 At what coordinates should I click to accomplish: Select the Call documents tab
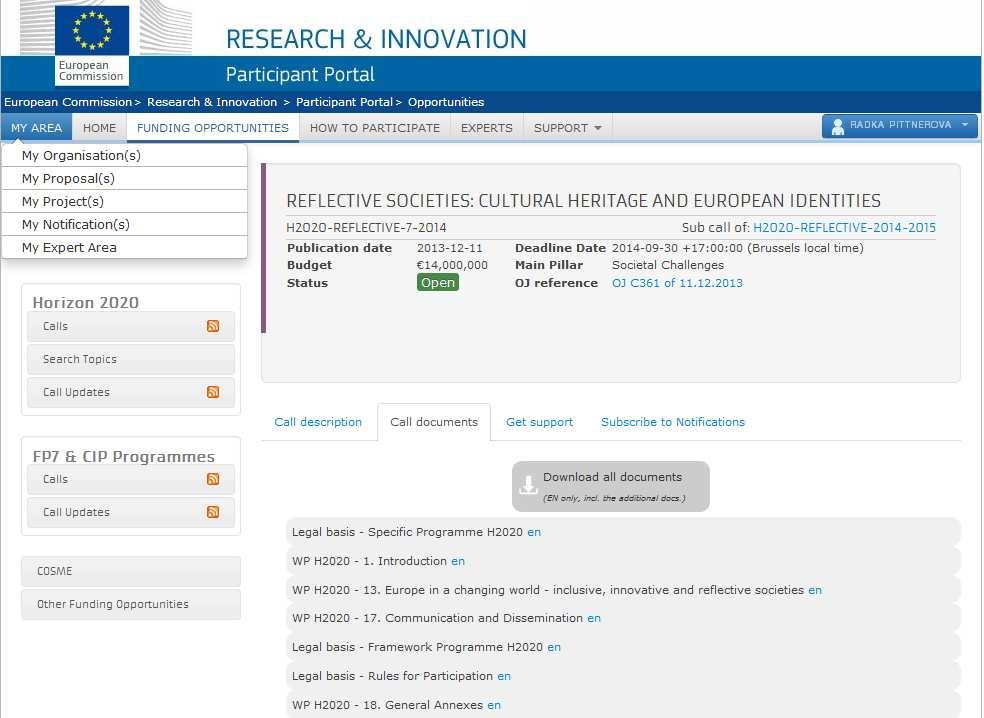click(434, 422)
